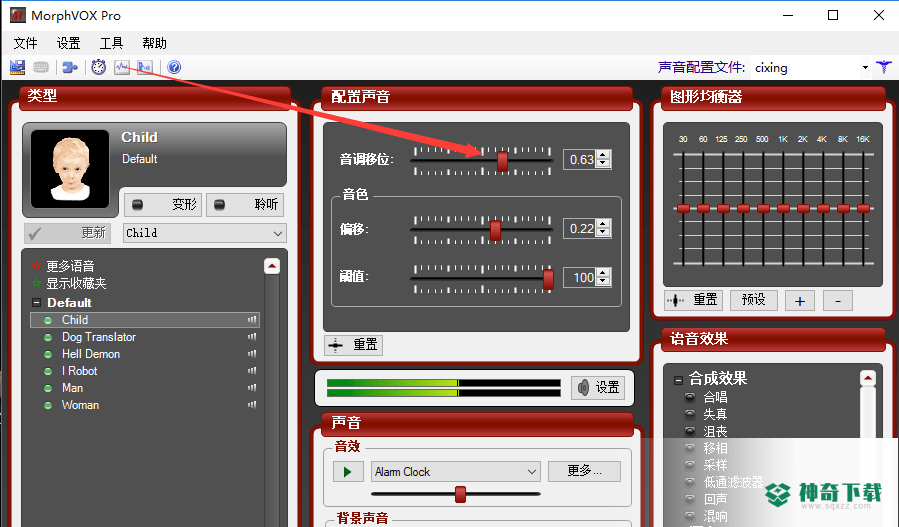The height and width of the screenshot is (527, 899).
Task: Click the checkmark on the 更新 button
Action: point(35,233)
